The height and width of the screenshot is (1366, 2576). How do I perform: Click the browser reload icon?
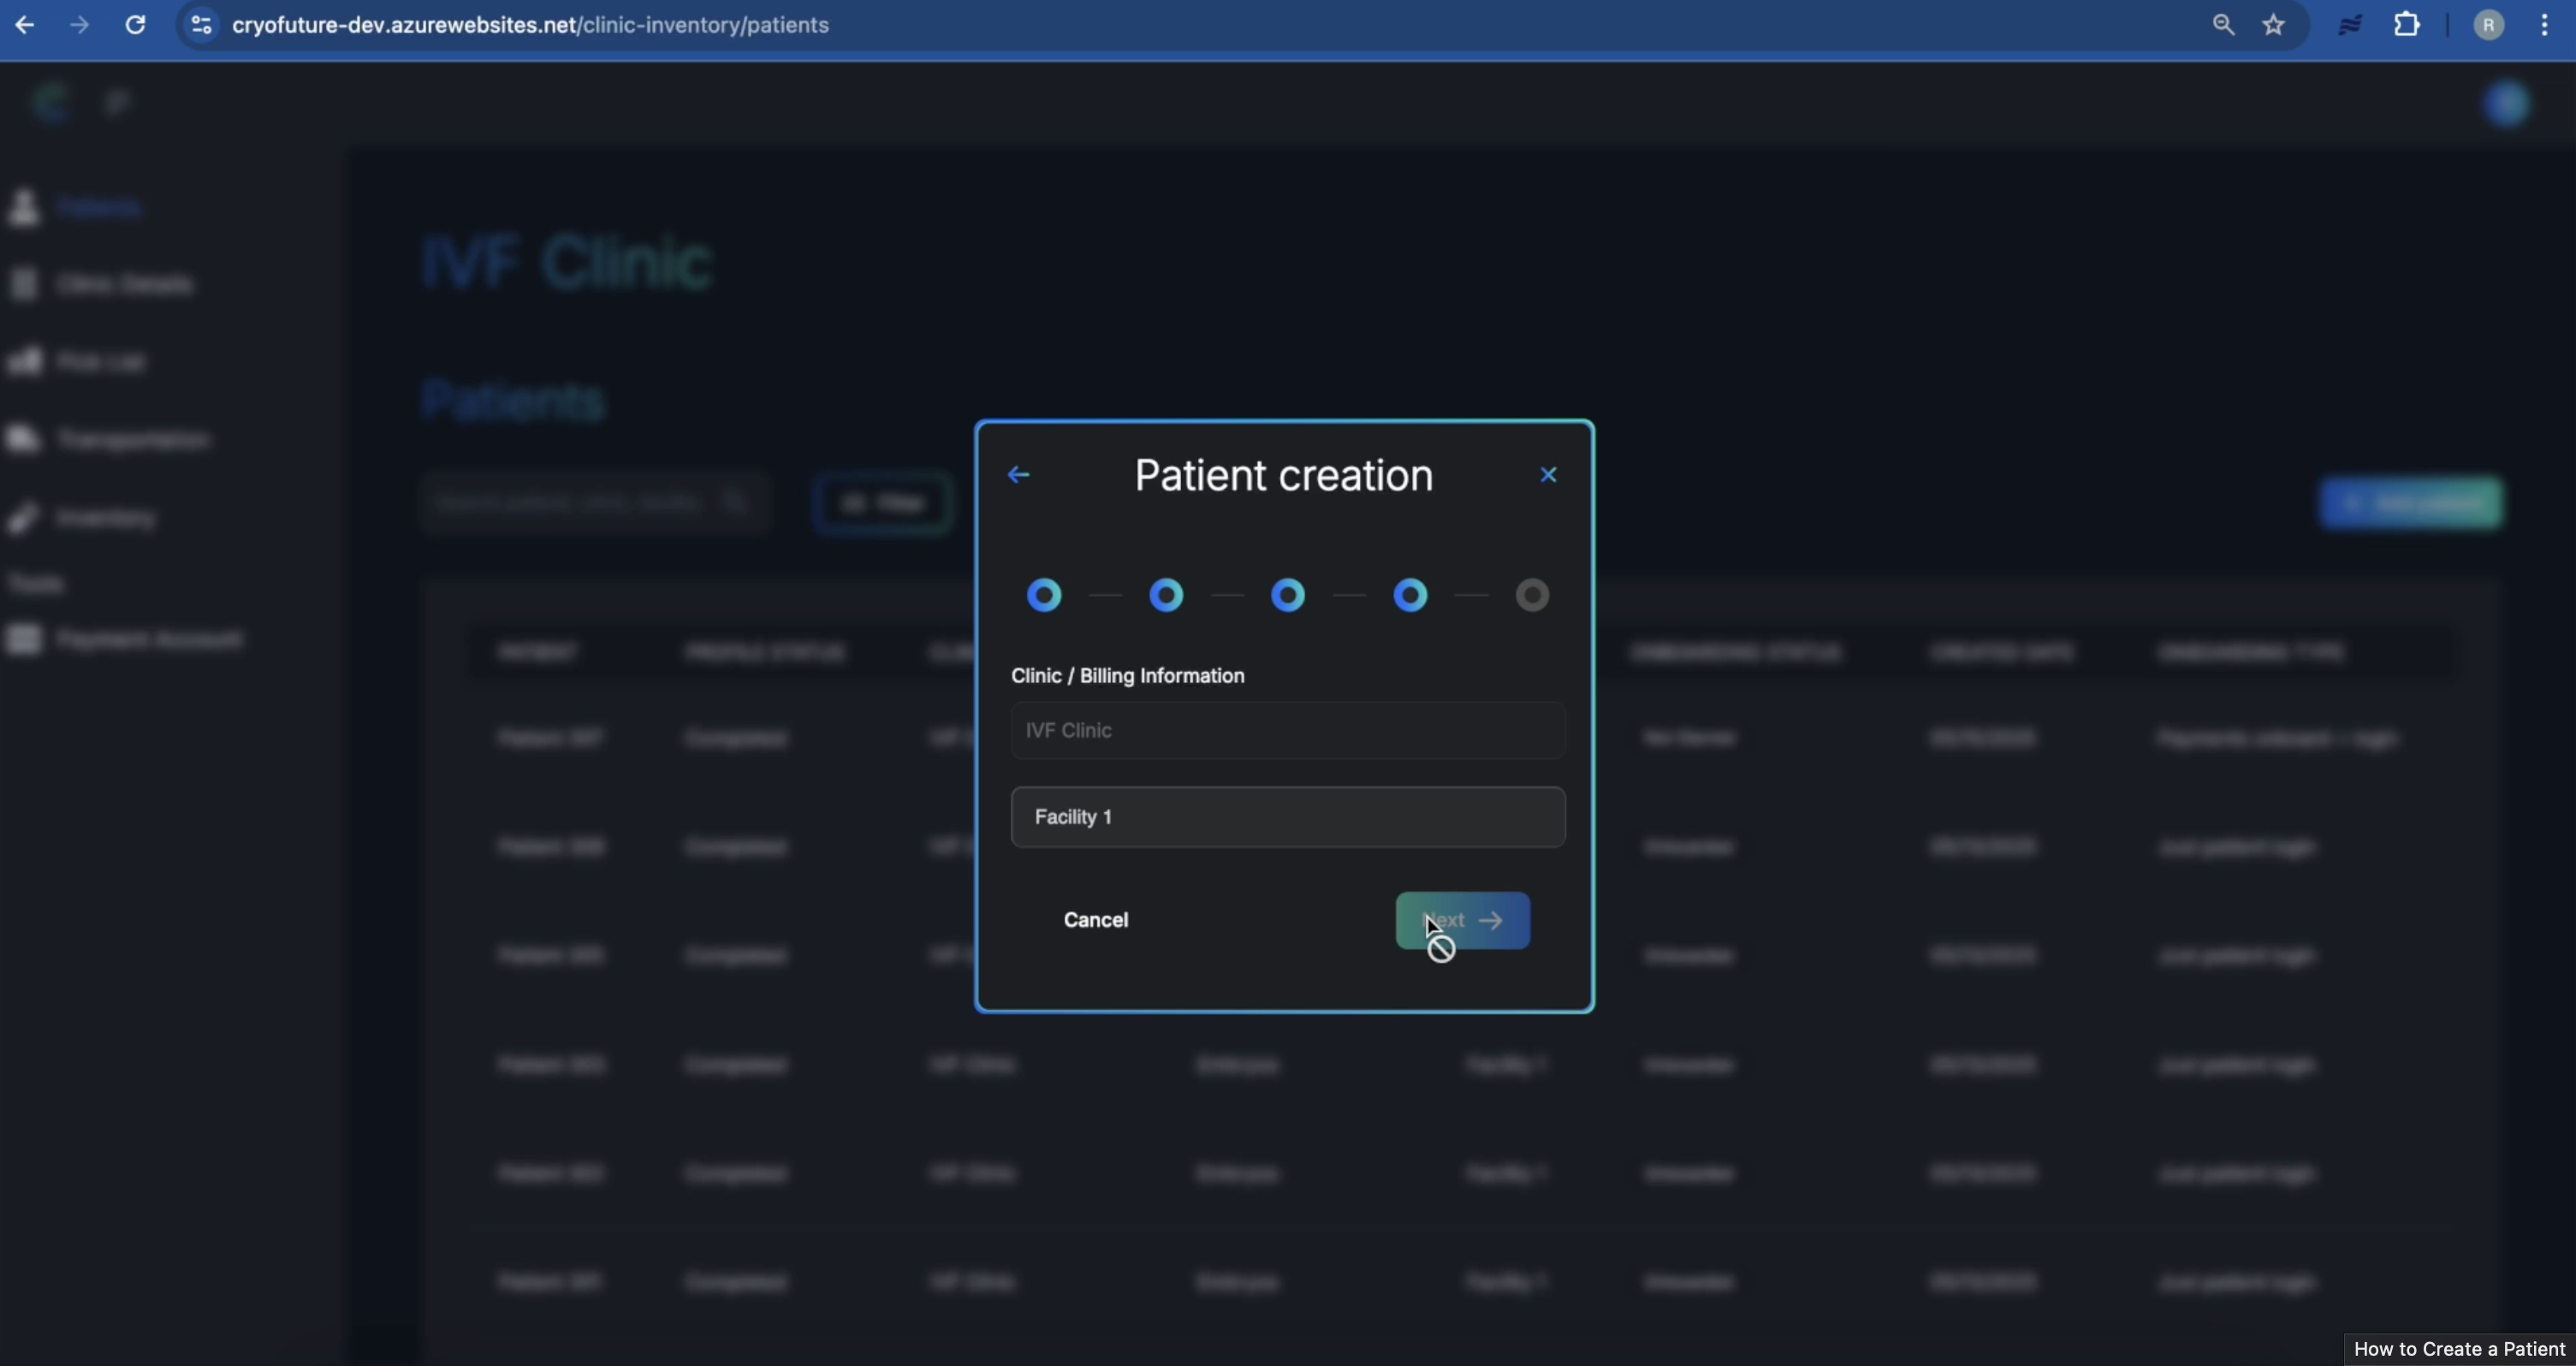135,25
